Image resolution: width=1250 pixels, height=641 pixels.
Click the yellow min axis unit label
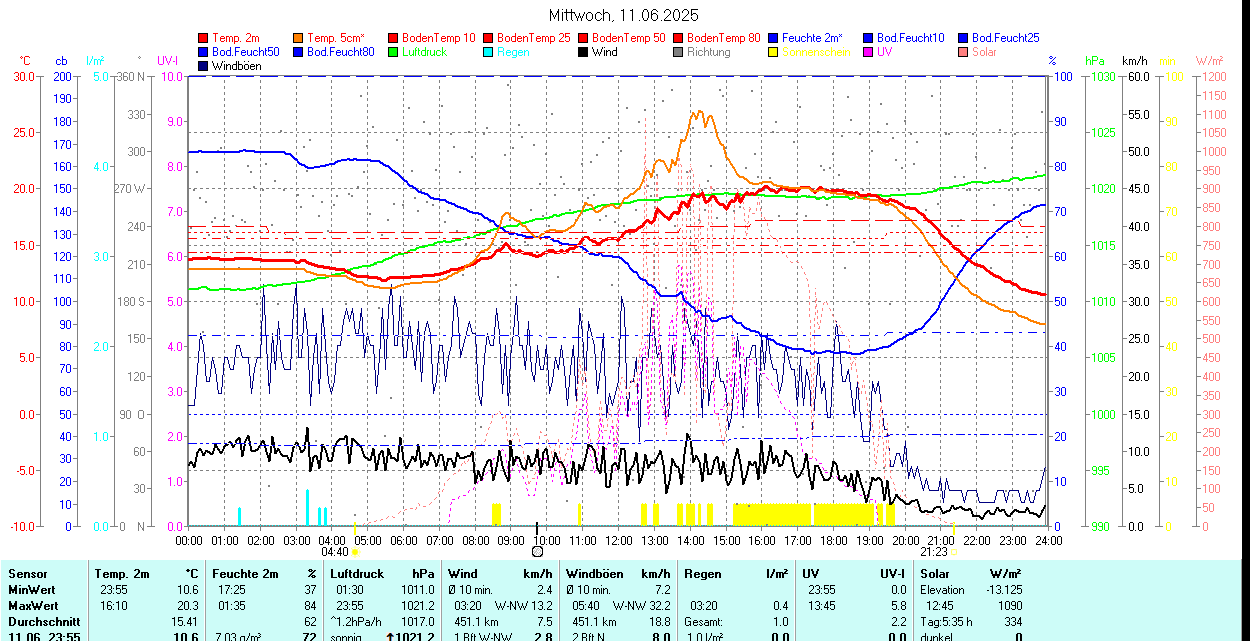[x=1168, y=61]
